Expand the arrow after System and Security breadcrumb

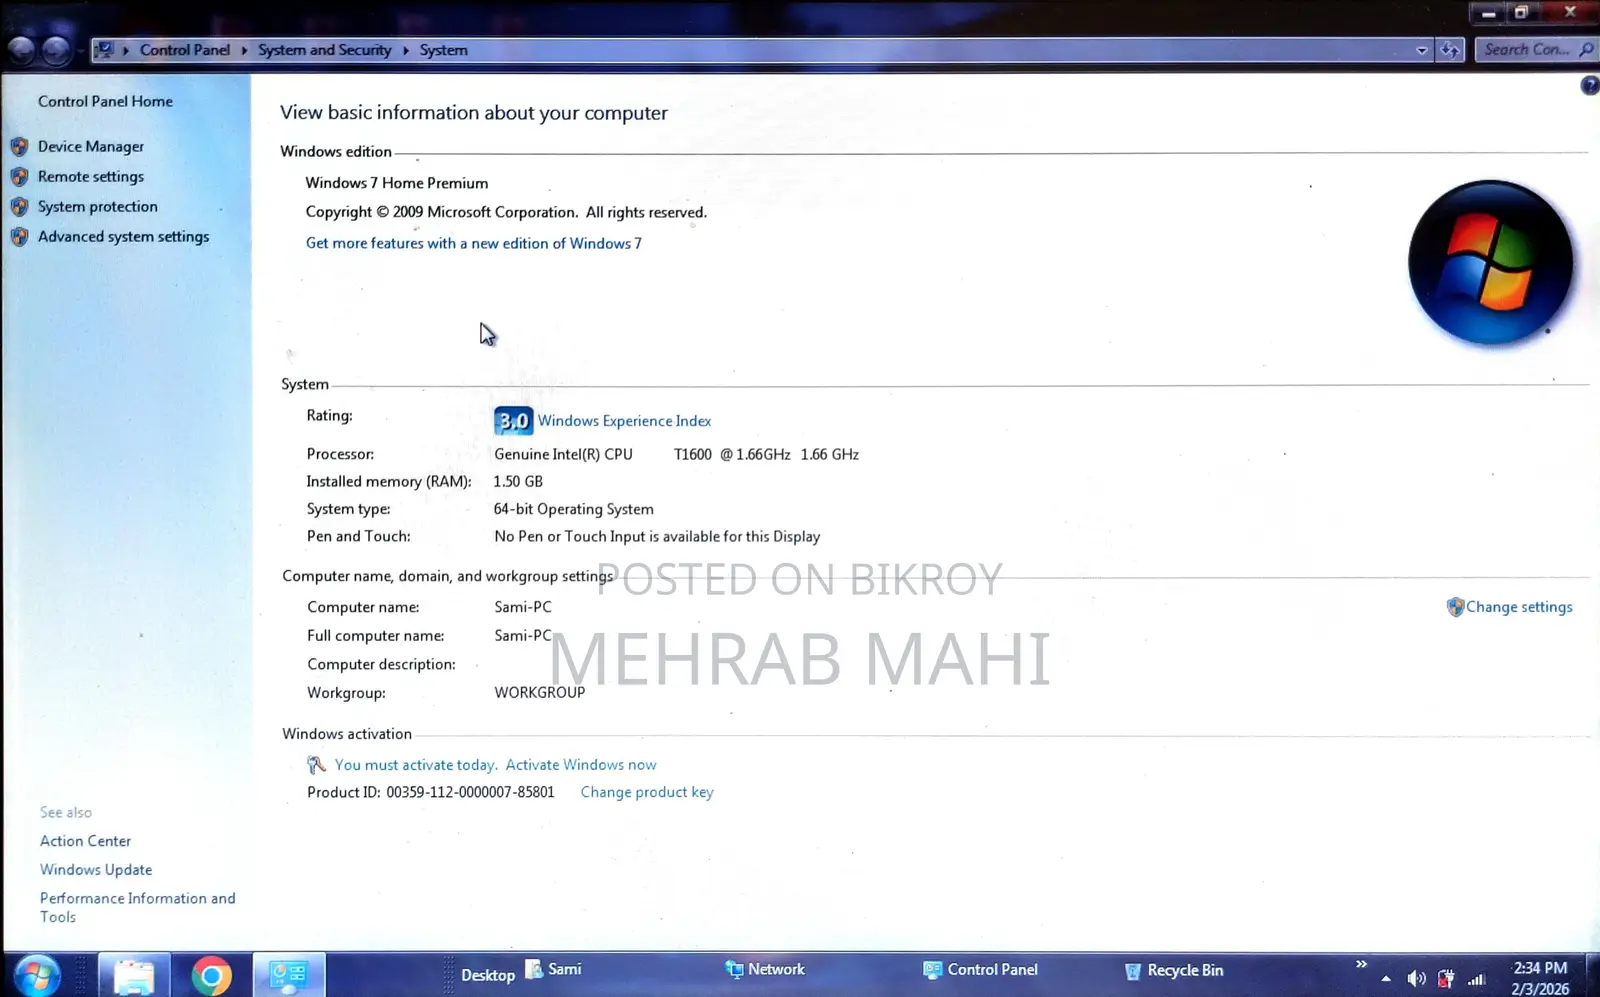tap(406, 50)
